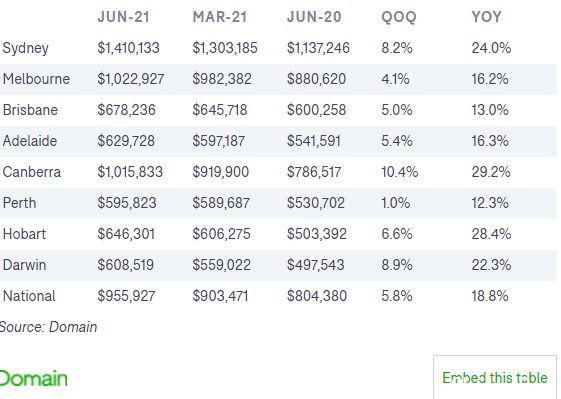Select the JUN-21 column header

(123, 17)
